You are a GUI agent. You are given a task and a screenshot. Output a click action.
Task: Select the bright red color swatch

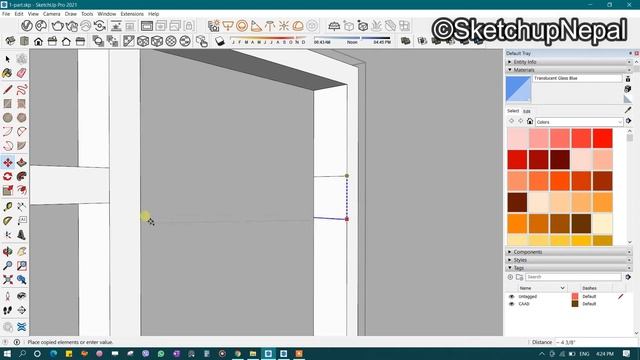pyautogui.click(x=602, y=138)
